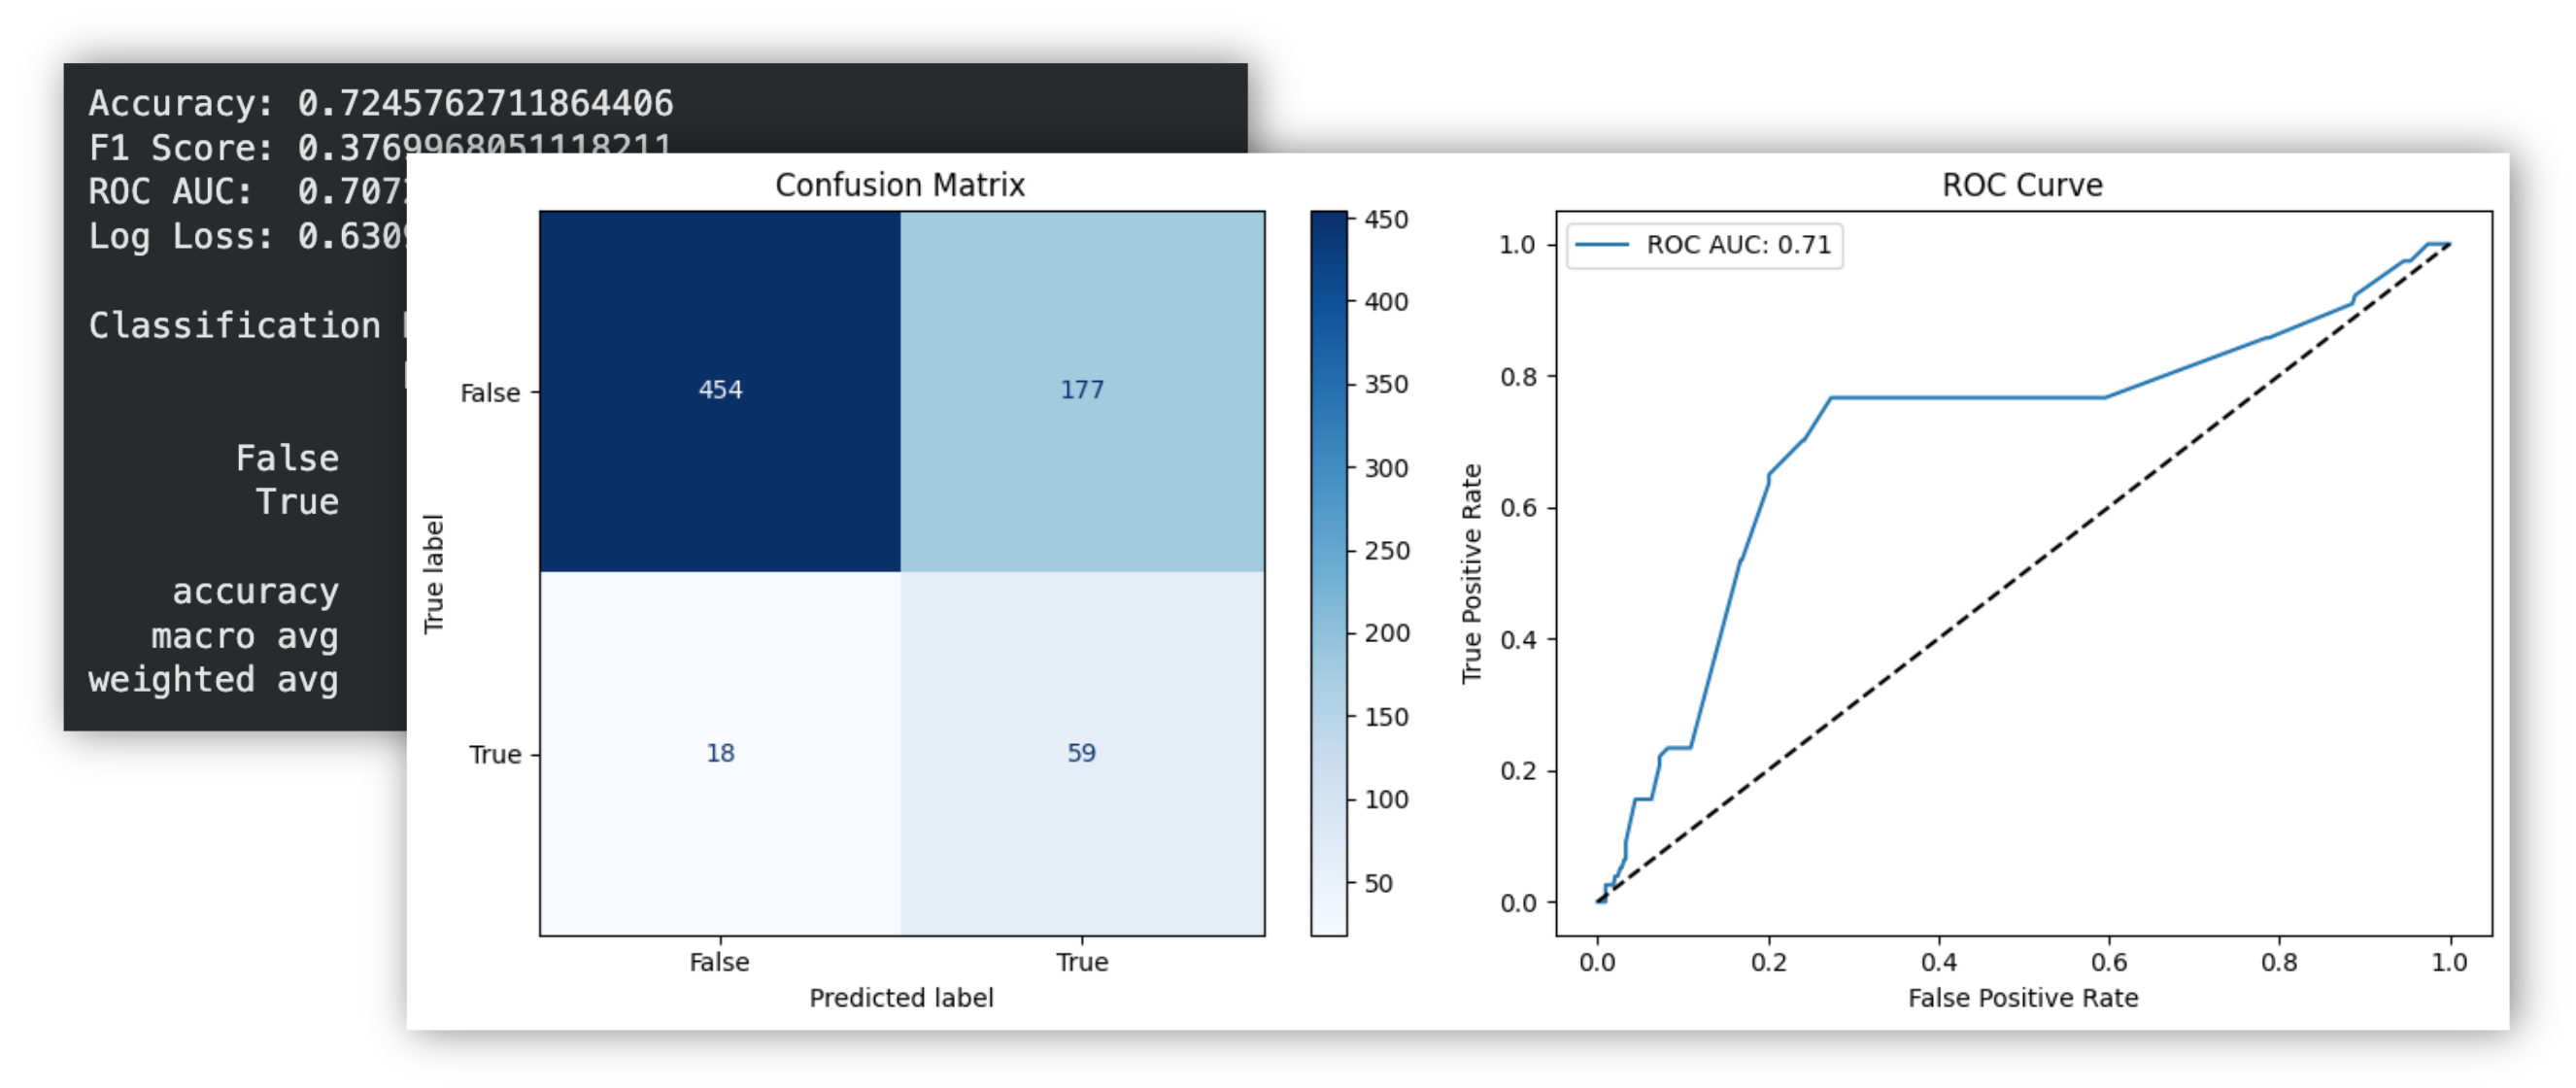The image size is (2576, 1088).
Task: Click the macro avg row in terminal
Action: pos(244,636)
